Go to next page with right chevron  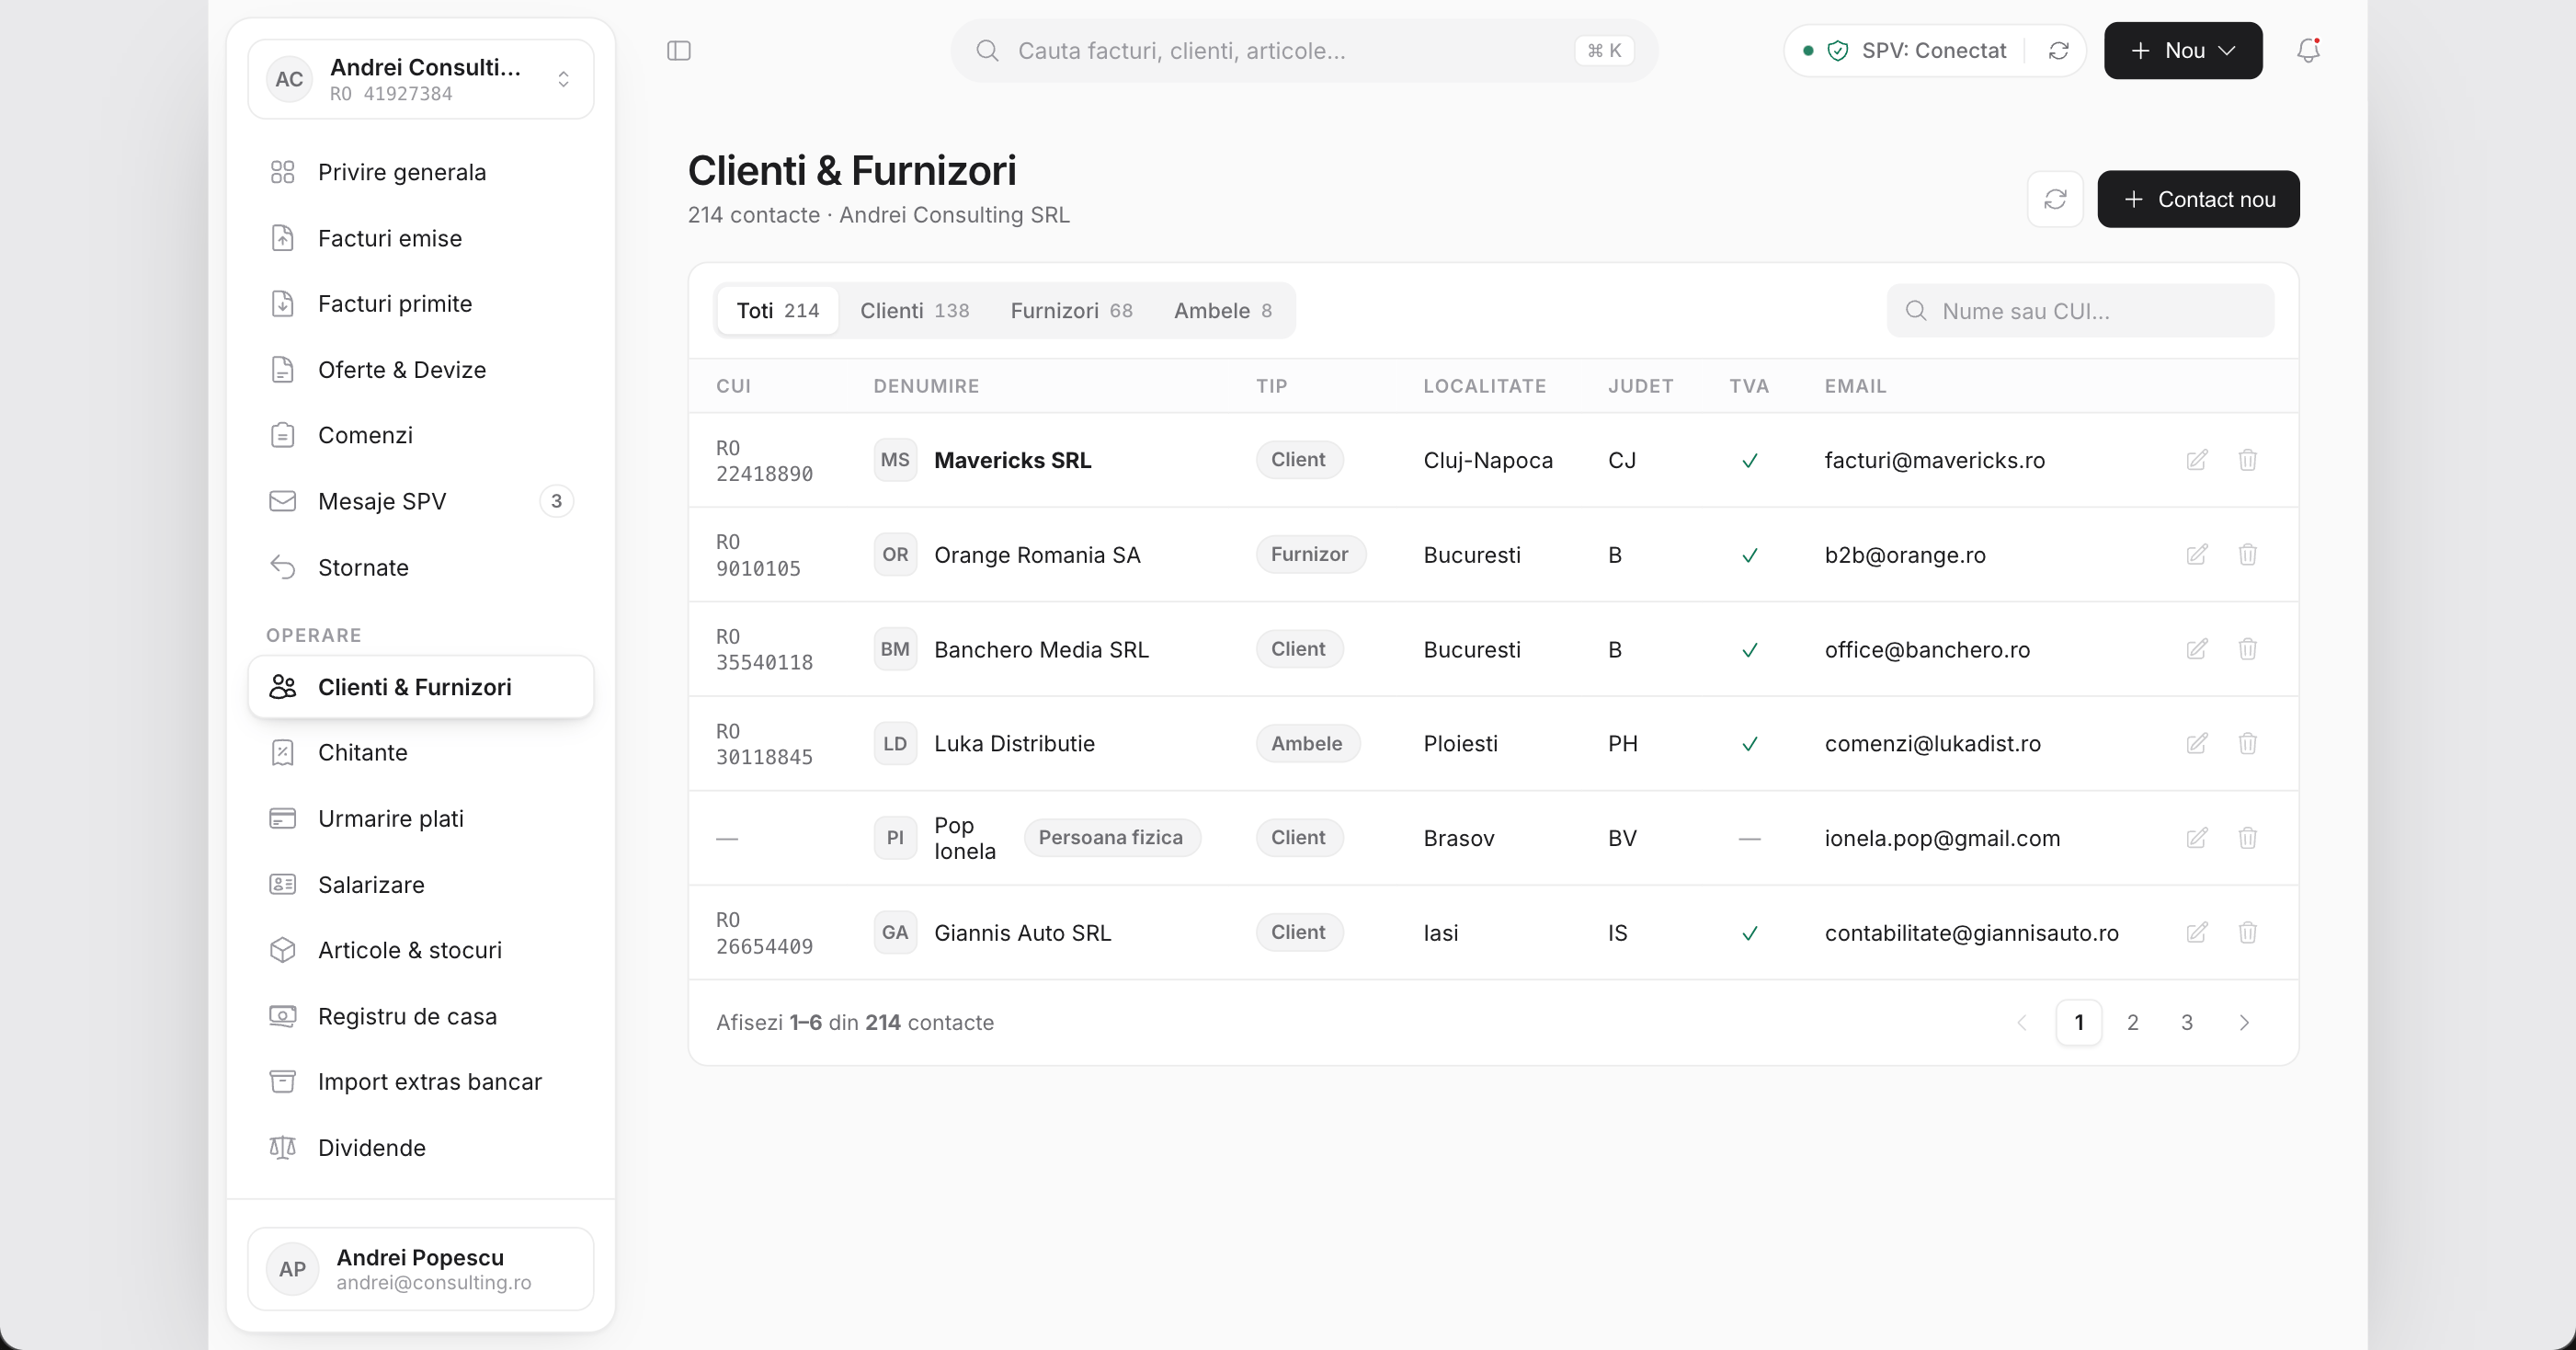click(x=2243, y=1022)
